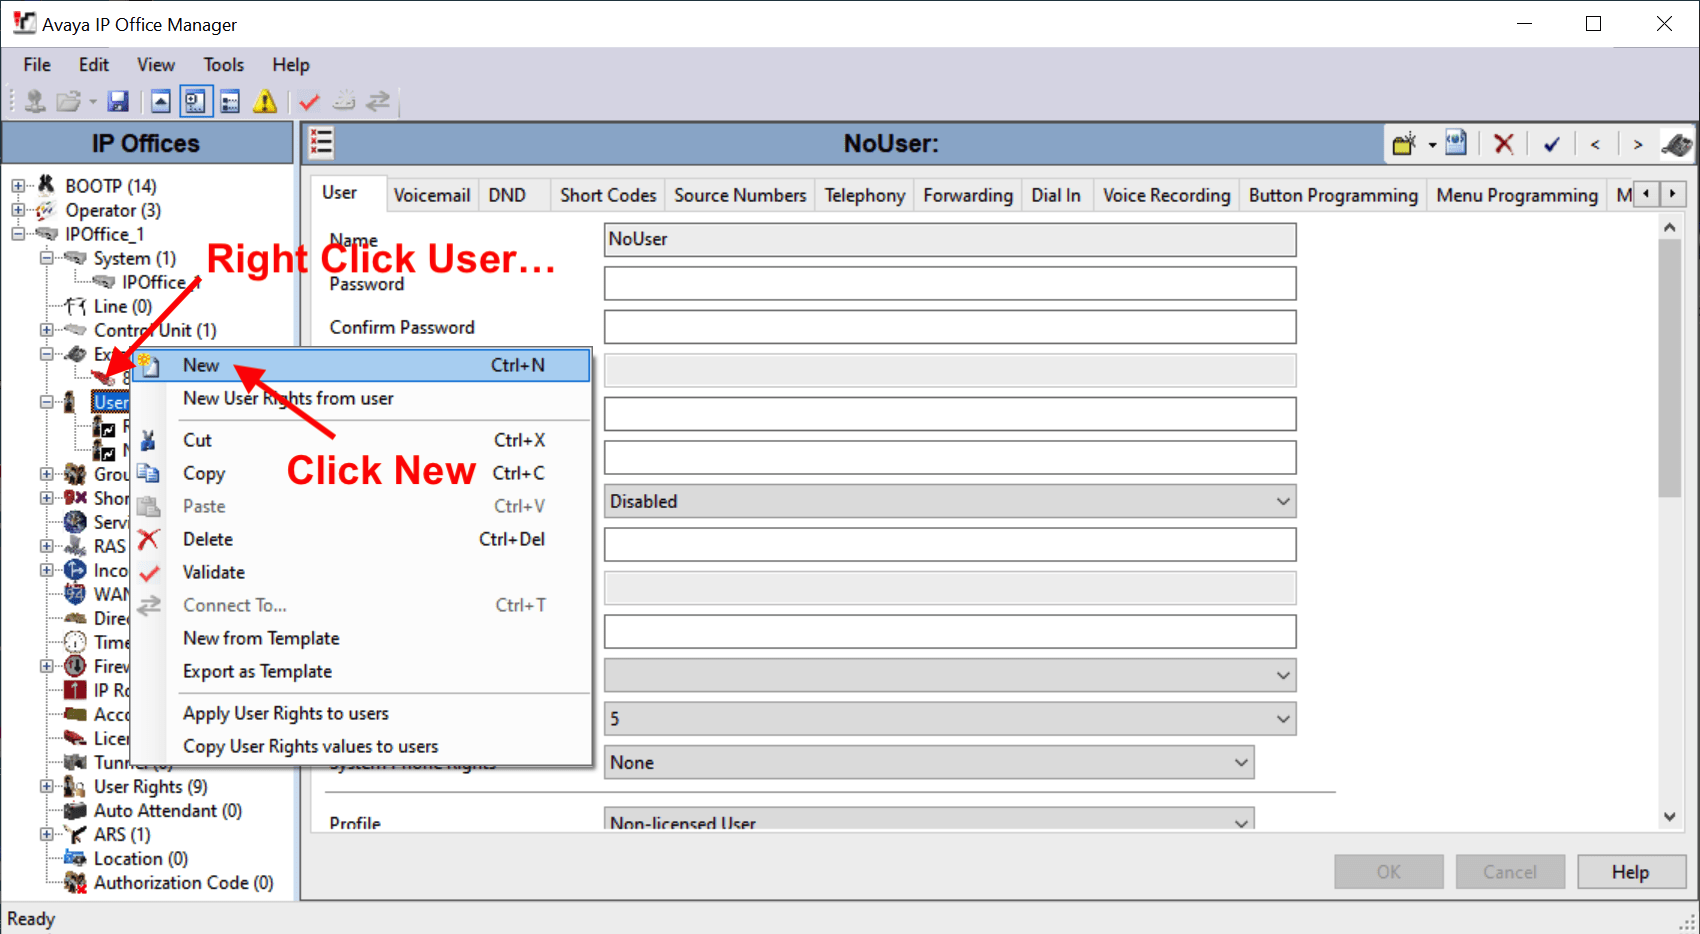Click the details pane list icon beside NoUser
The image size is (1700, 934).
[x=321, y=143]
